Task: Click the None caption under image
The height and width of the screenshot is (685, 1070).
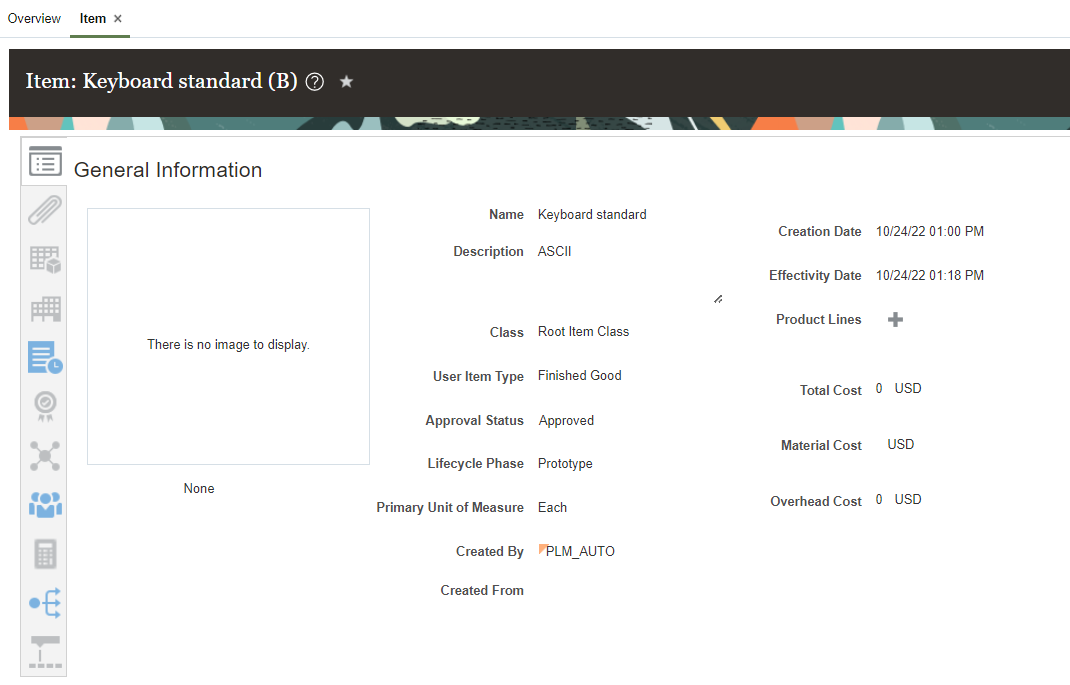Action: click(199, 489)
